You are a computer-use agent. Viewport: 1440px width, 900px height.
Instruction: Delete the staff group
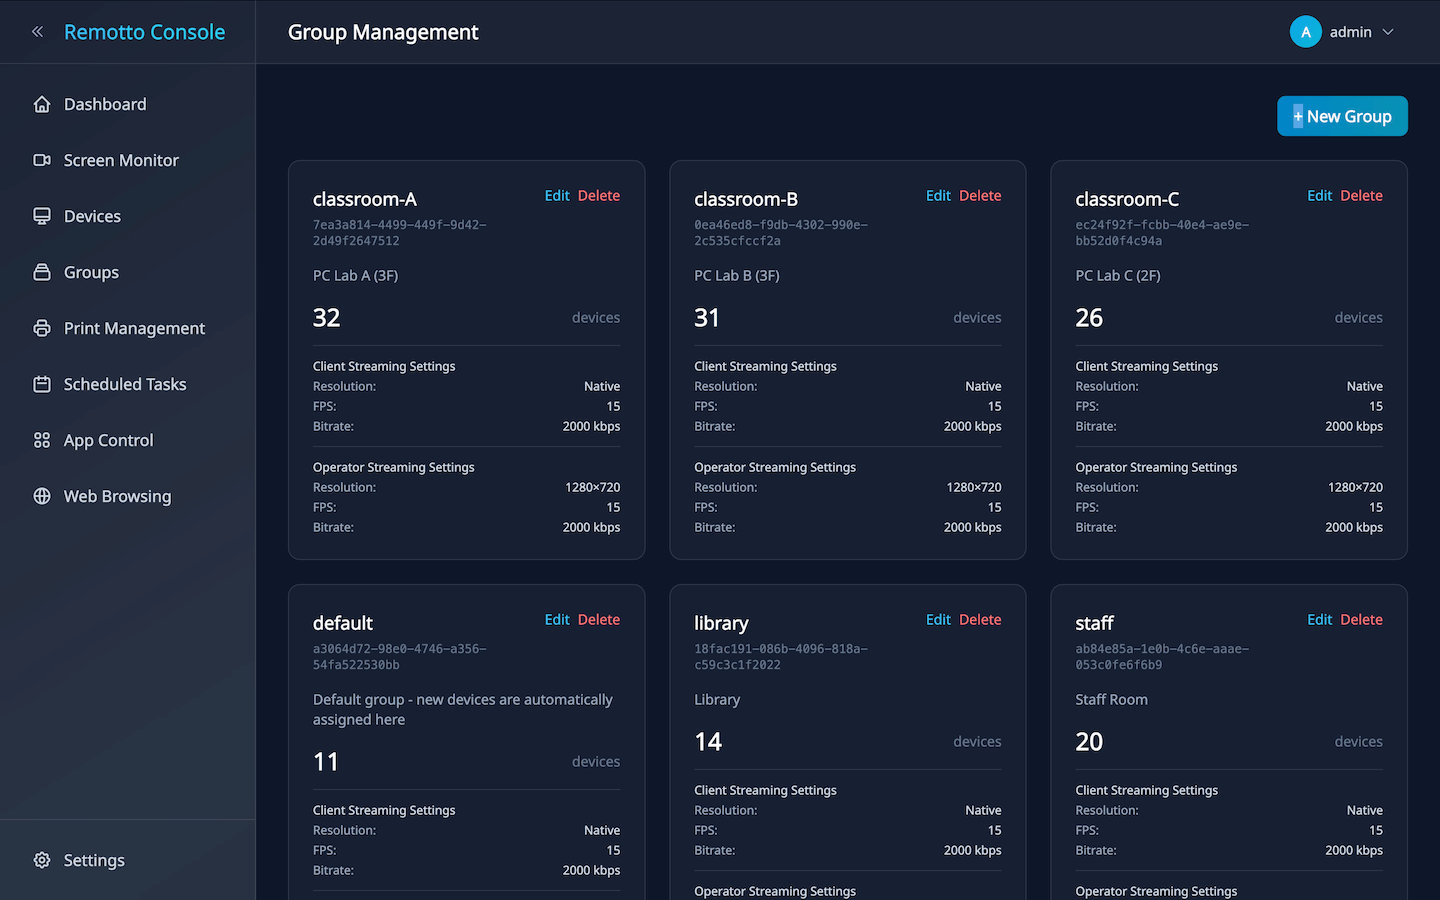1361,620
